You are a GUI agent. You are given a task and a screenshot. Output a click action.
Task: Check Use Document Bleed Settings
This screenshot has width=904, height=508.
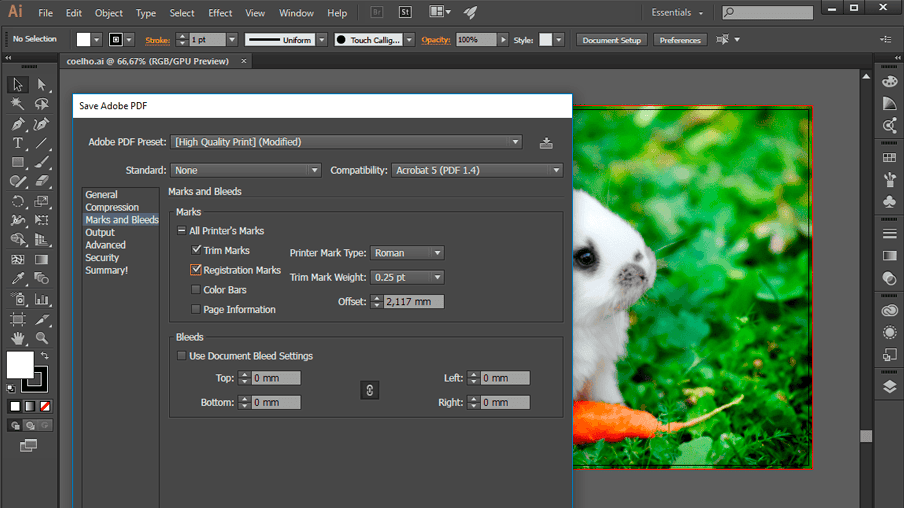[x=182, y=356]
